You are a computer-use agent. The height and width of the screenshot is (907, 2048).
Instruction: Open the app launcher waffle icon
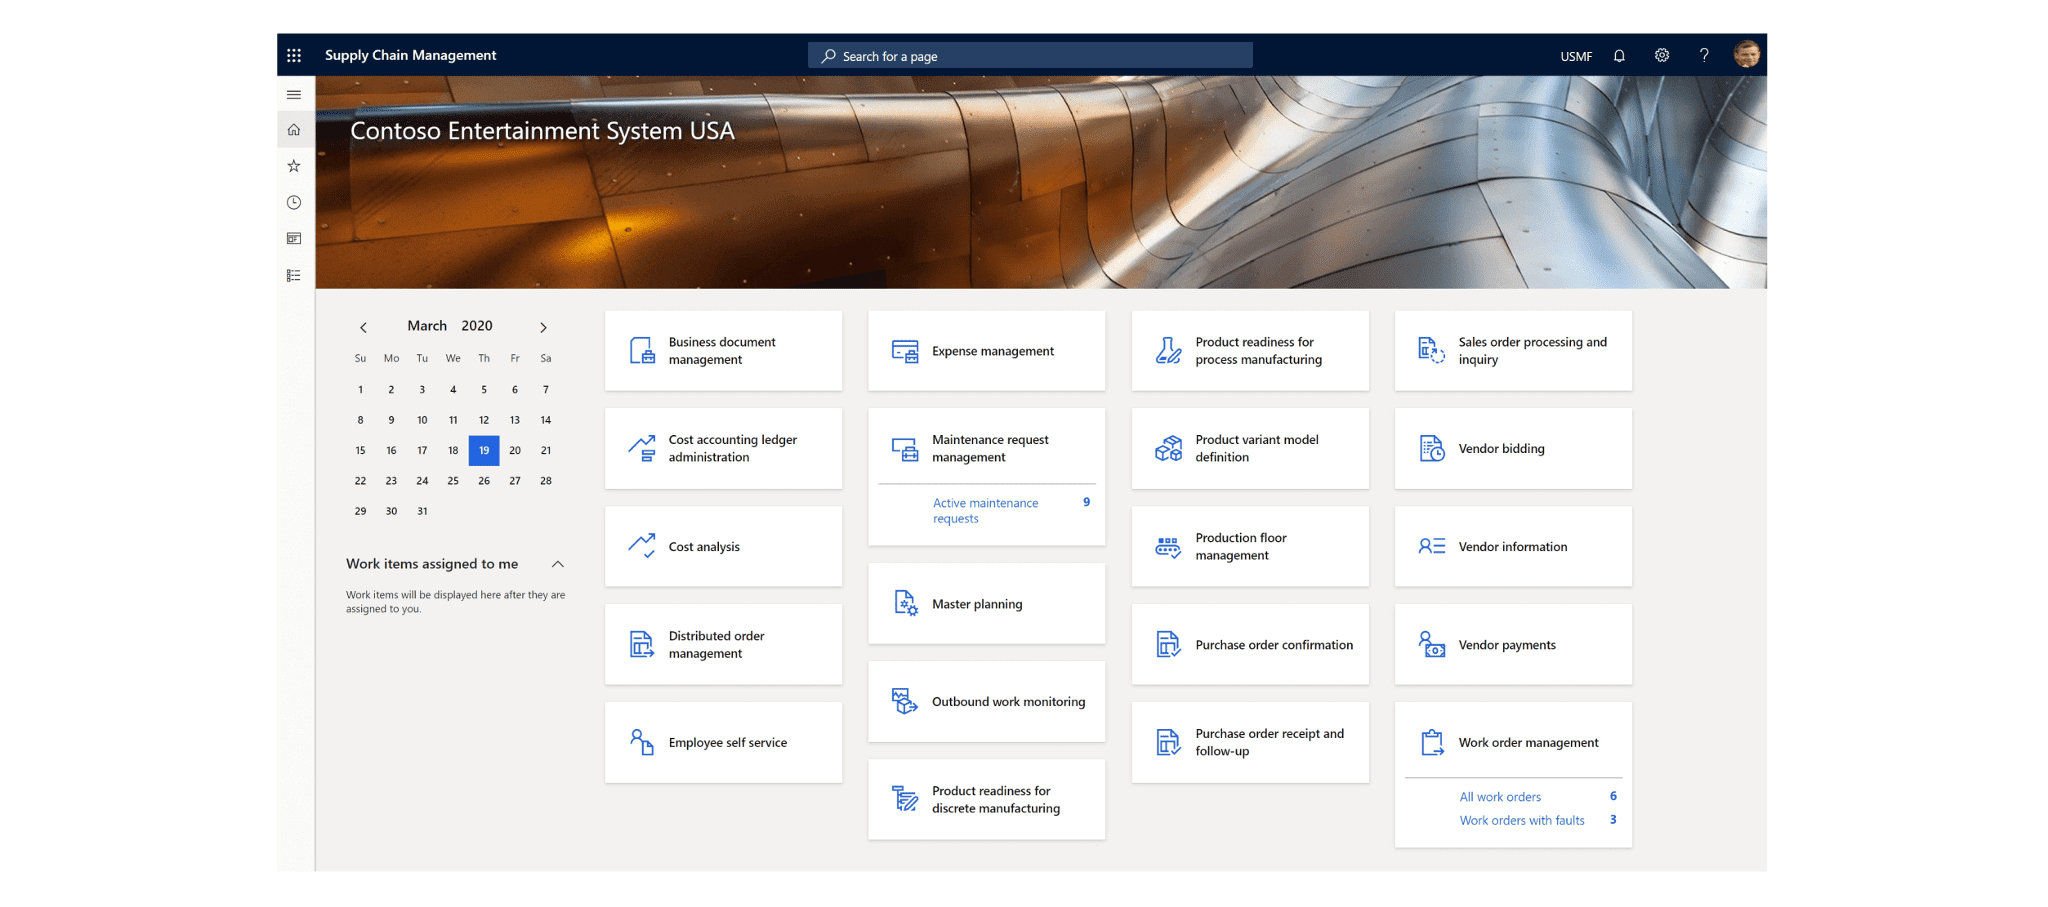point(294,56)
